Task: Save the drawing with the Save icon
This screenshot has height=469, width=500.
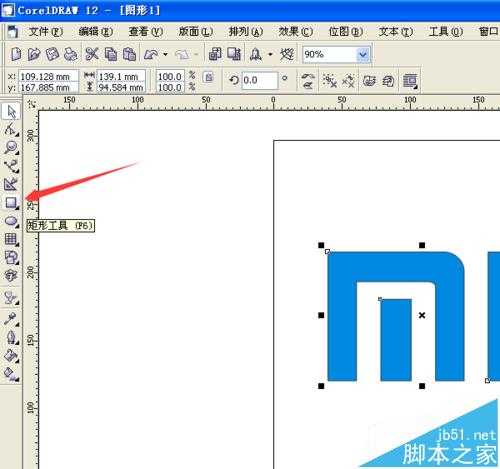Action: [x=52, y=54]
